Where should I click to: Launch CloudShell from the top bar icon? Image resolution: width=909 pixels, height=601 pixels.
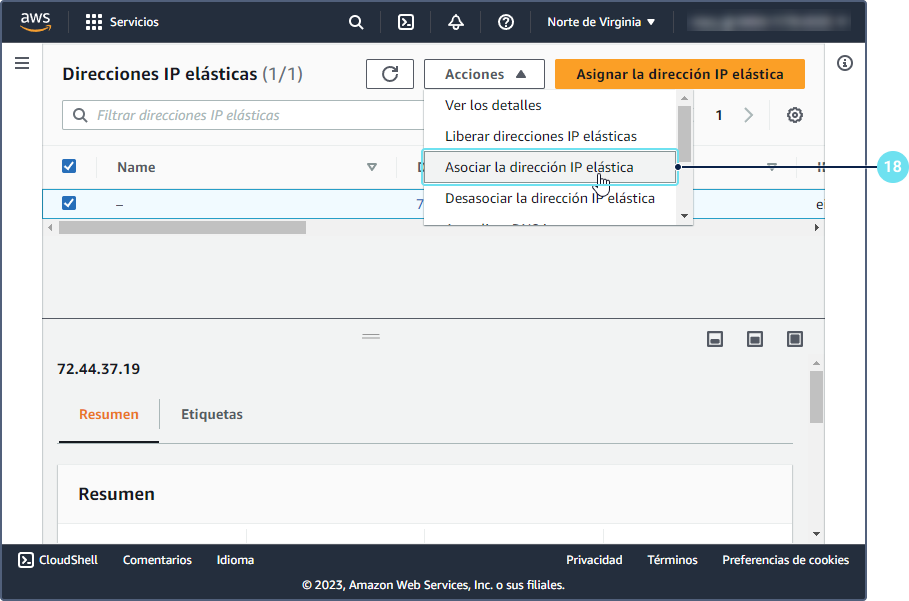click(x=406, y=22)
